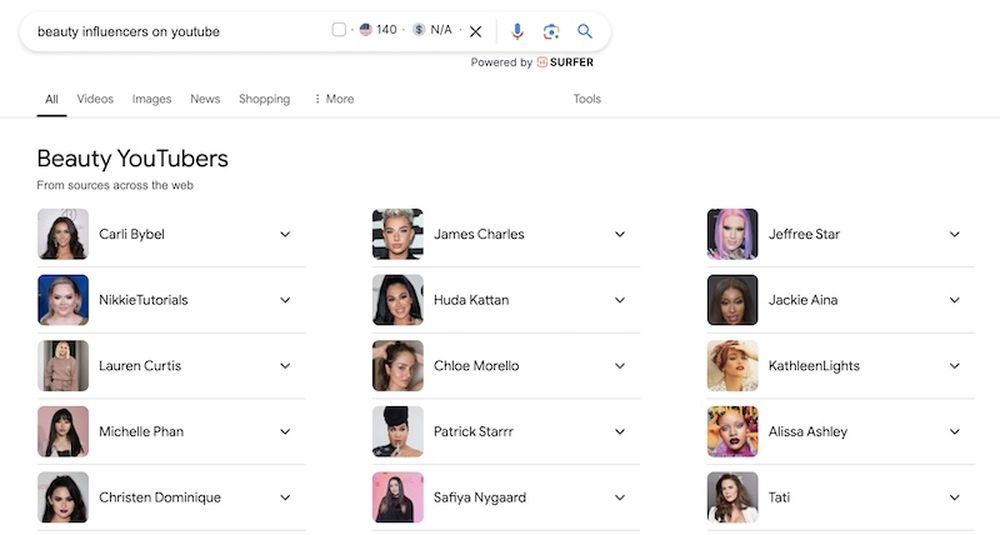Select the name Patrick Starrr
Viewport: 1000px width, 535px height.
[473, 431]
